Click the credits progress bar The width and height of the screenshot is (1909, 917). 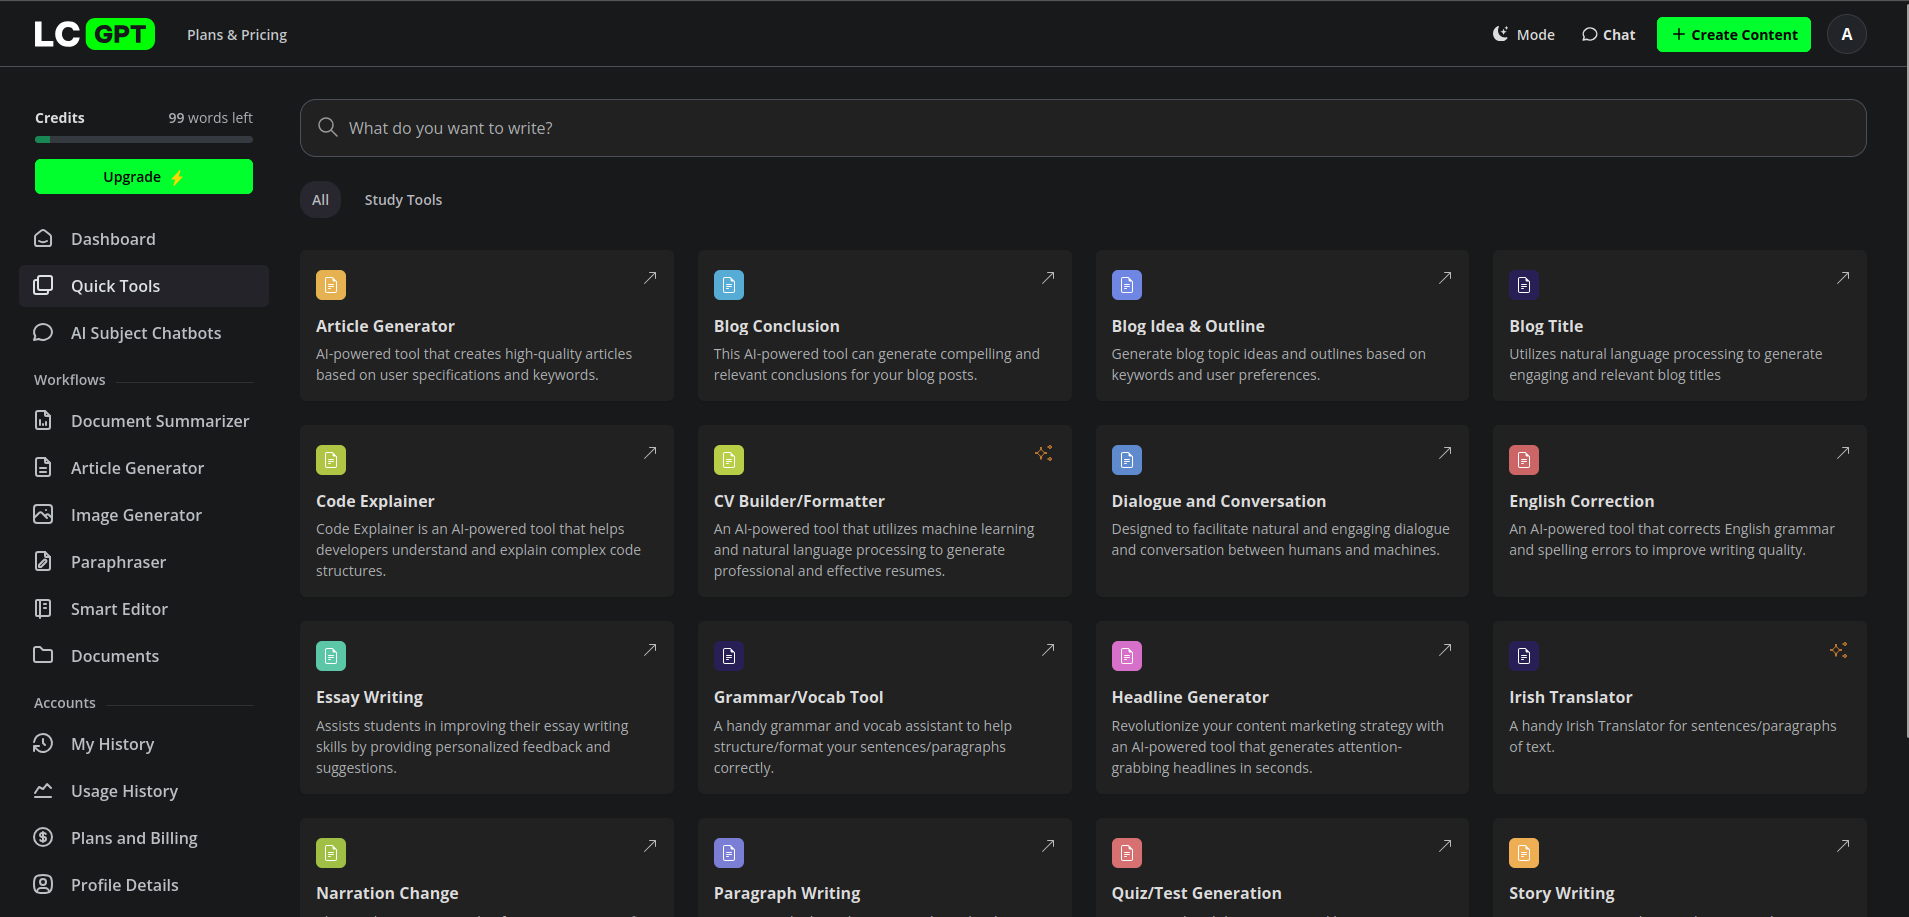(x=144, y=140)
